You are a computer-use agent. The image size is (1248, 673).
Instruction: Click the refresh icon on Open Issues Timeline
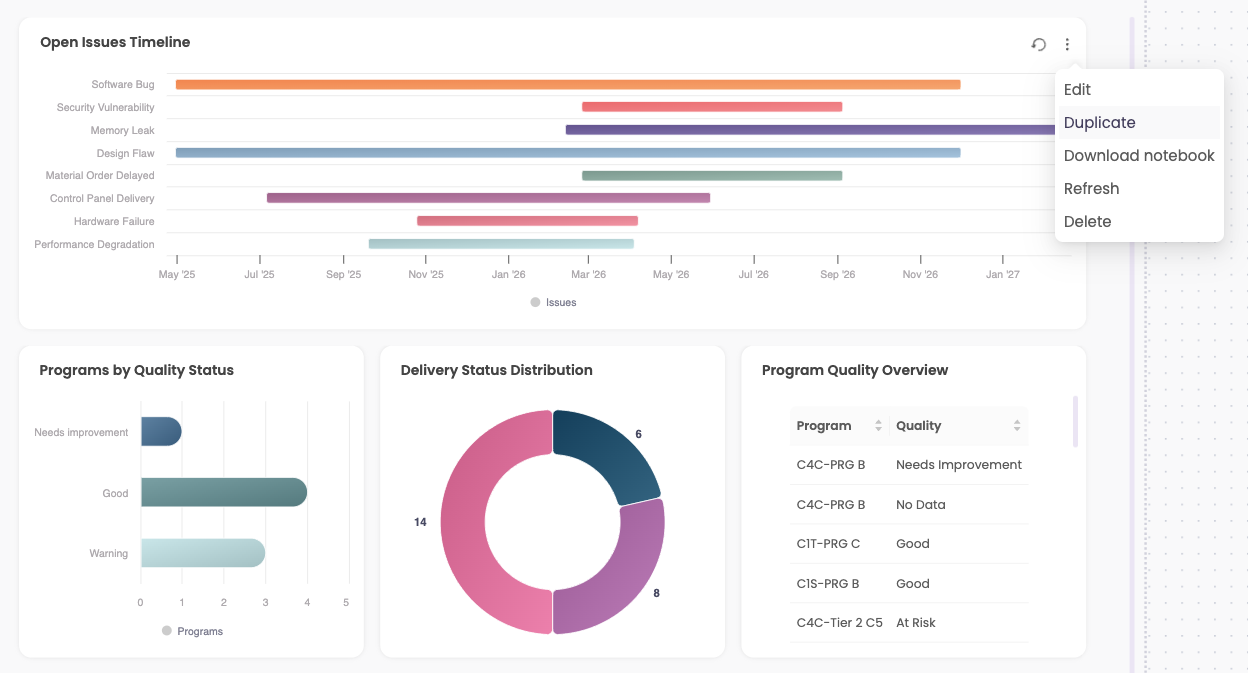(1039, 44)
